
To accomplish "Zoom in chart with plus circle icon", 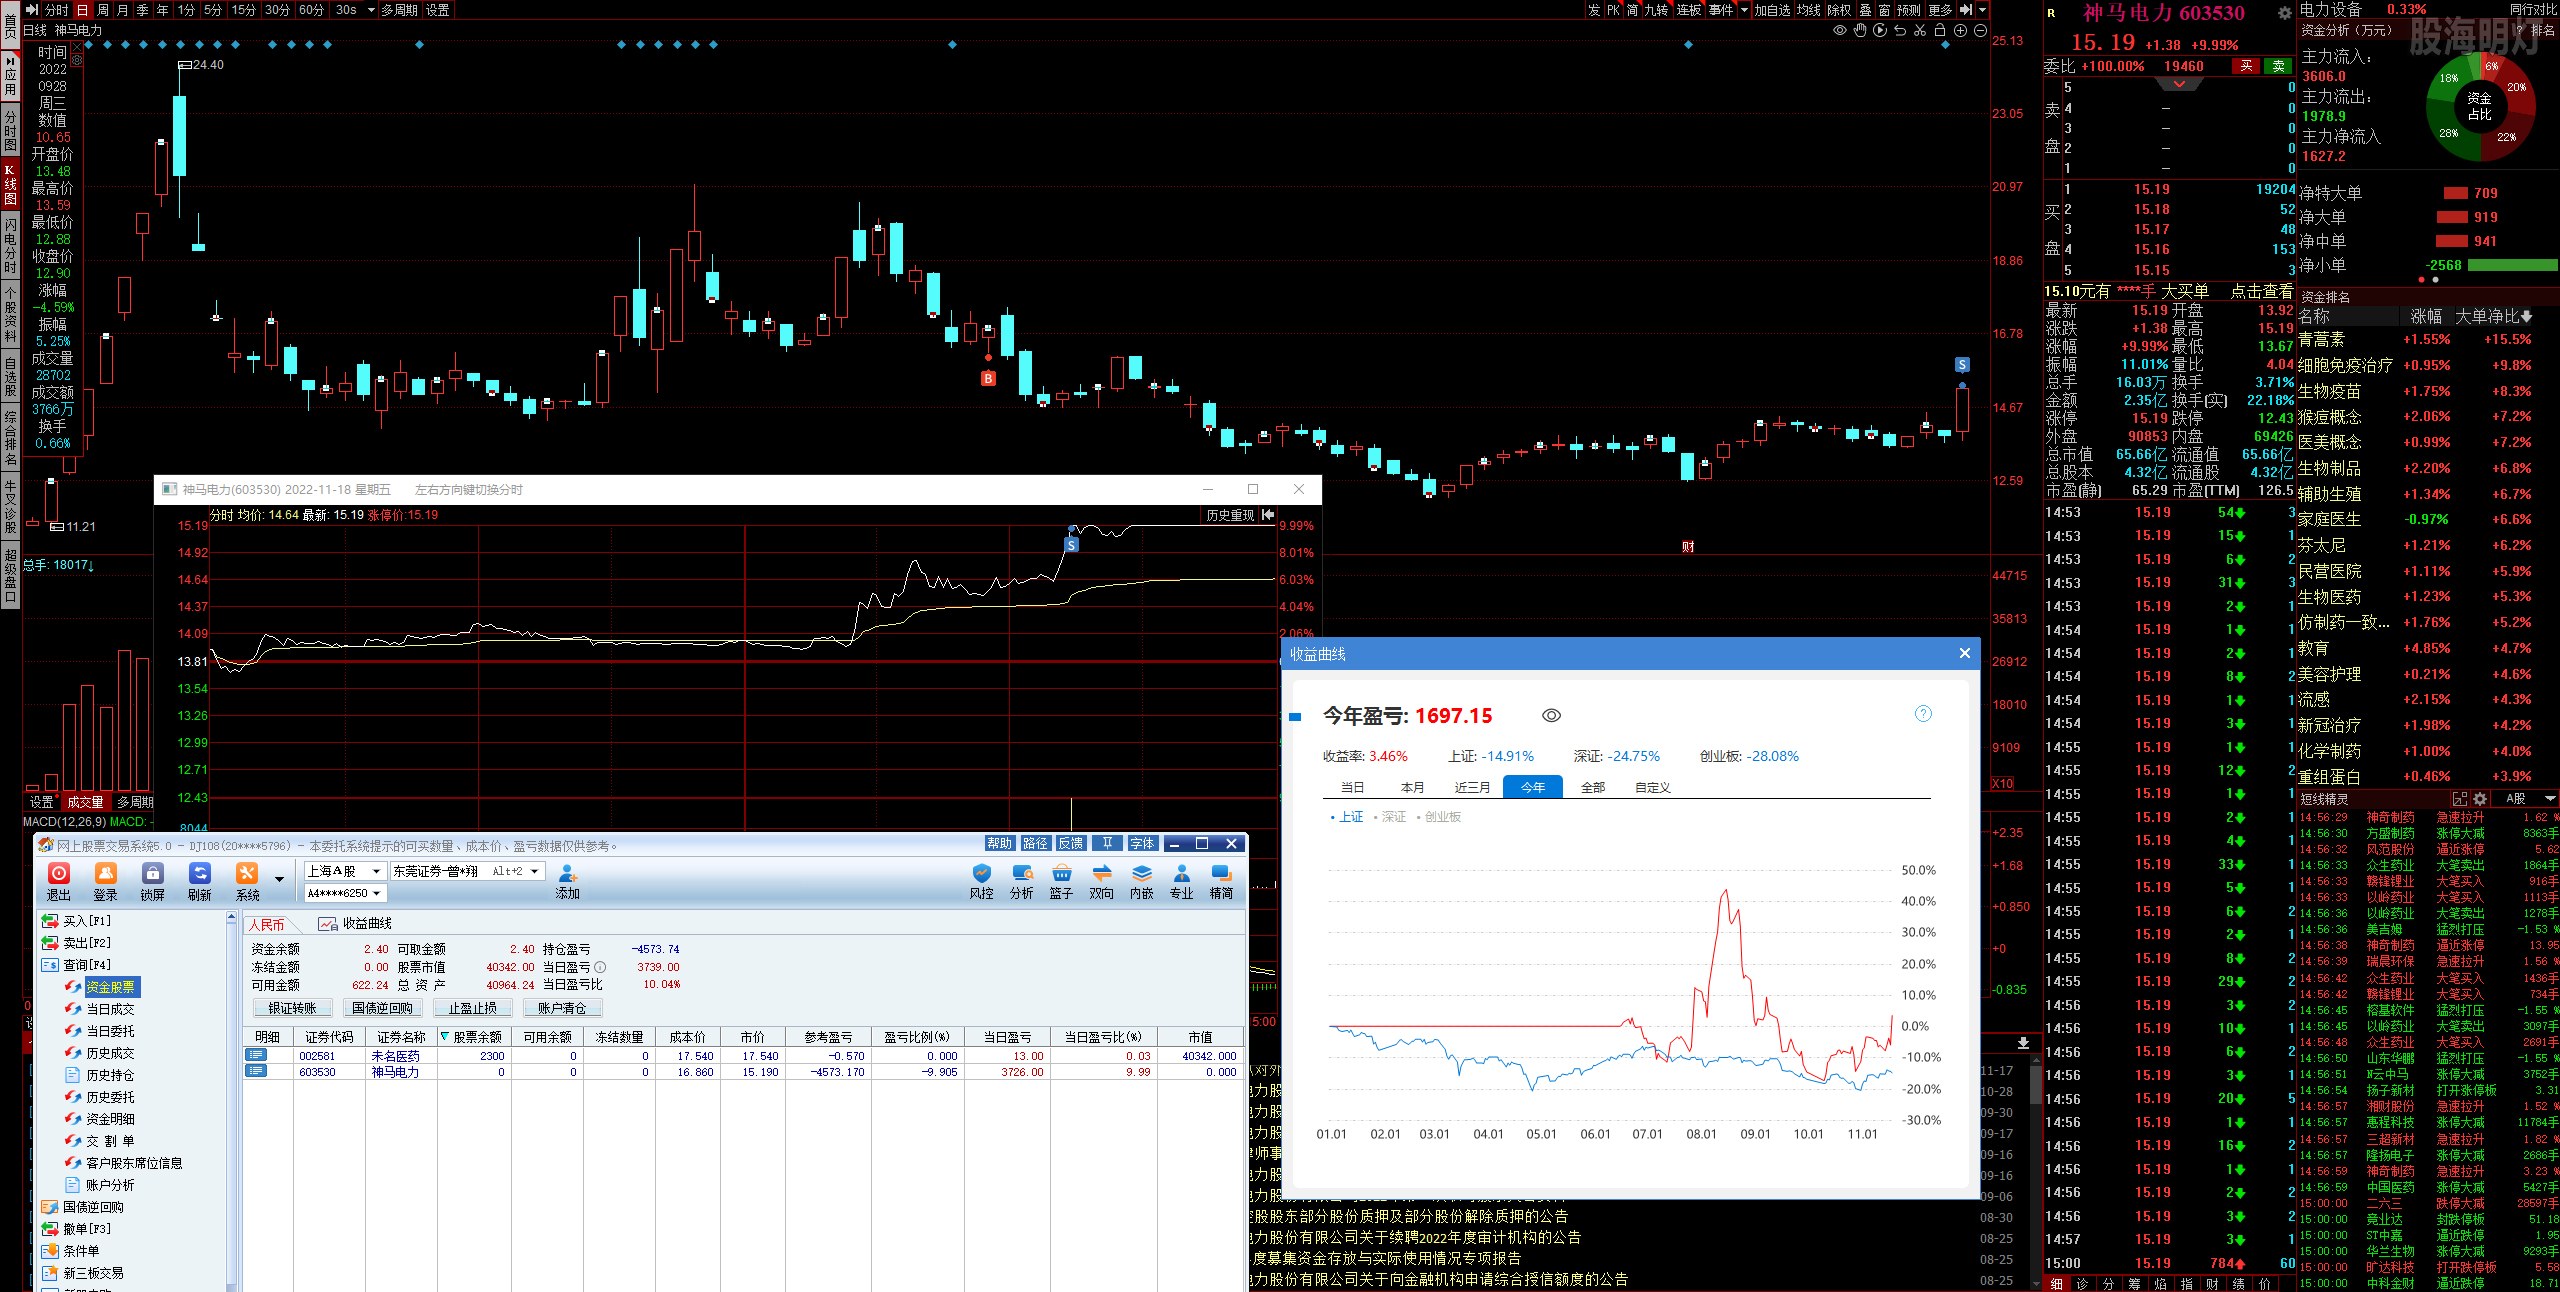I will point(1960,31).
